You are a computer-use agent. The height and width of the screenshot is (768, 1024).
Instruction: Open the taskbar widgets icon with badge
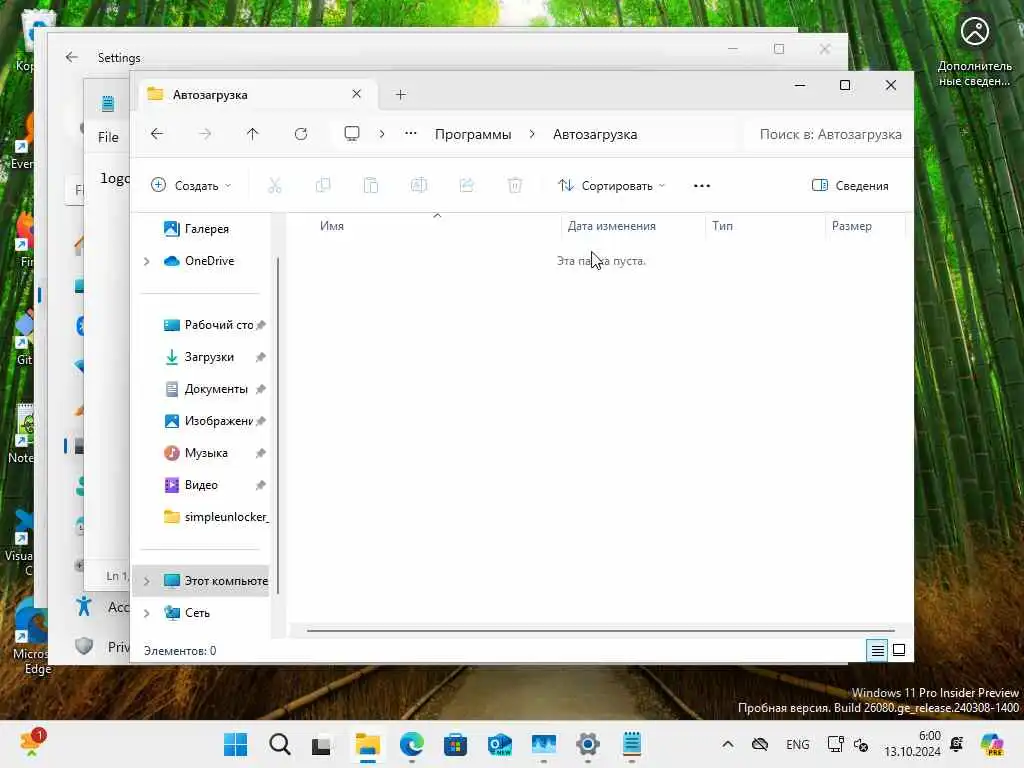click(x=33, y=743)
